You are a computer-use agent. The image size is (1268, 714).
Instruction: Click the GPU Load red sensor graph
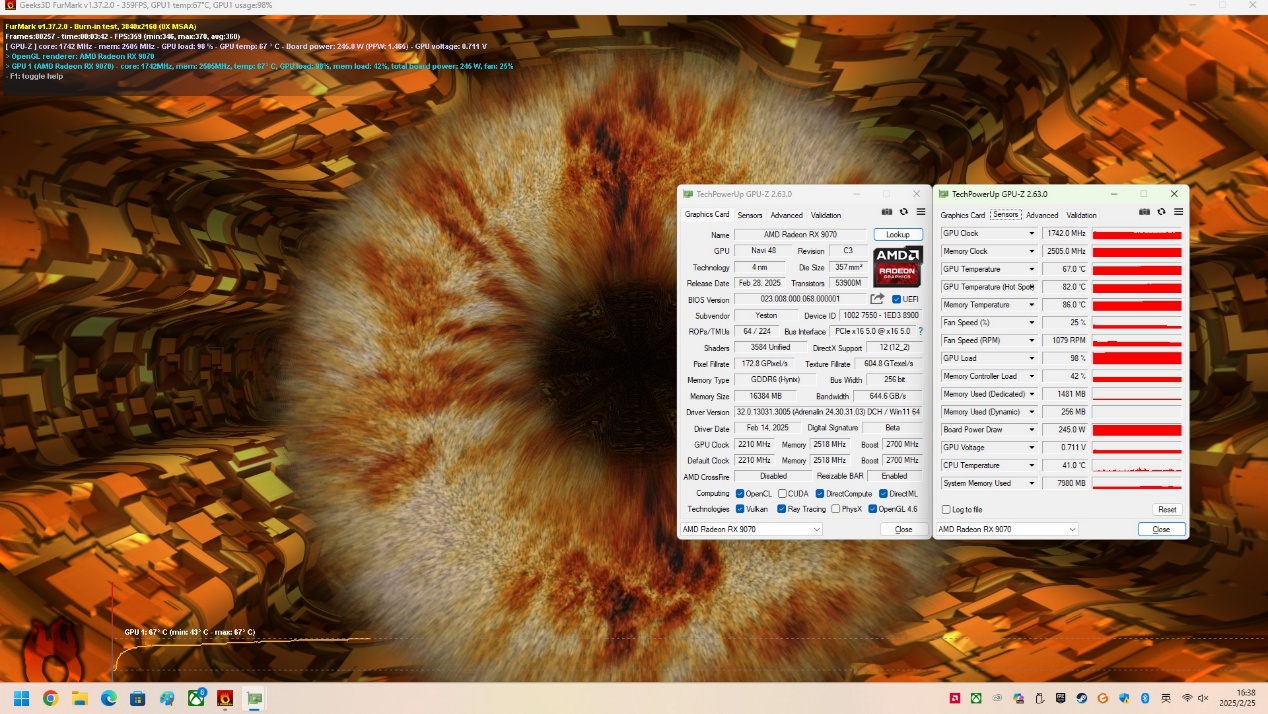tap(1137, 358)
